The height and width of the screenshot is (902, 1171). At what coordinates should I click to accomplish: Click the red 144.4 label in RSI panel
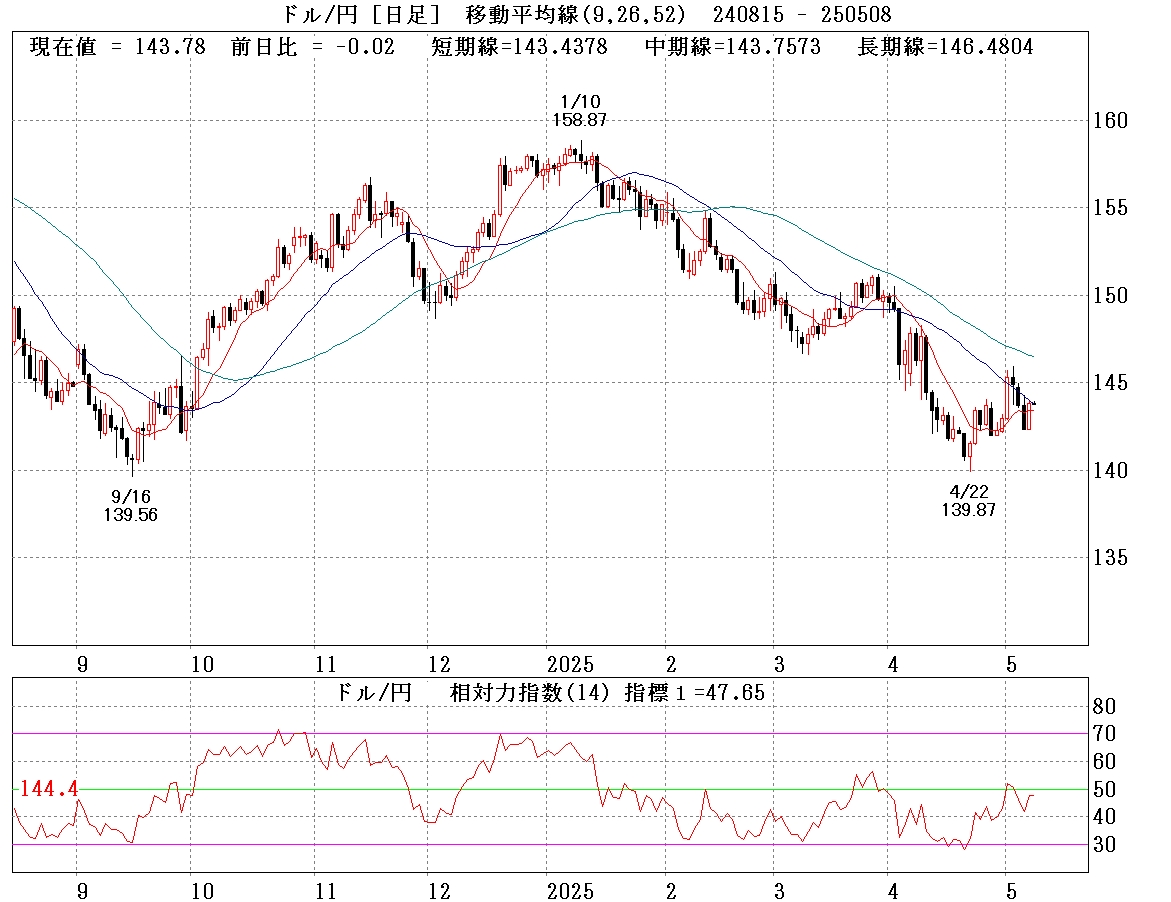pos(48,789)
